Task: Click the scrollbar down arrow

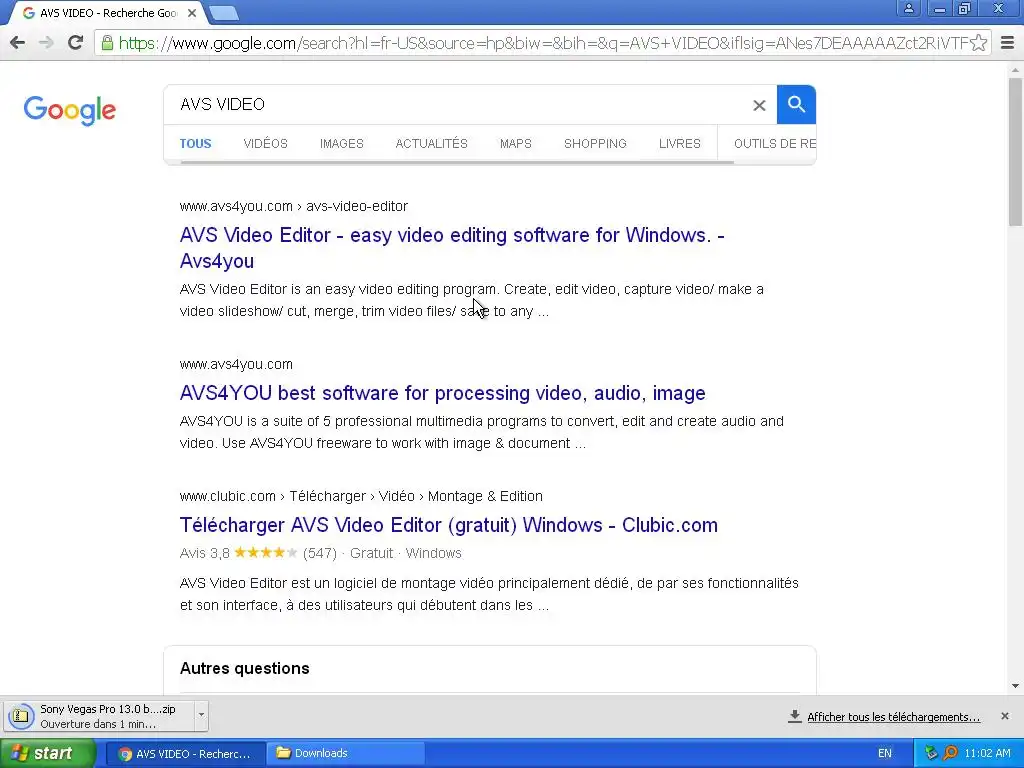Action: [x=1016, y=686]
